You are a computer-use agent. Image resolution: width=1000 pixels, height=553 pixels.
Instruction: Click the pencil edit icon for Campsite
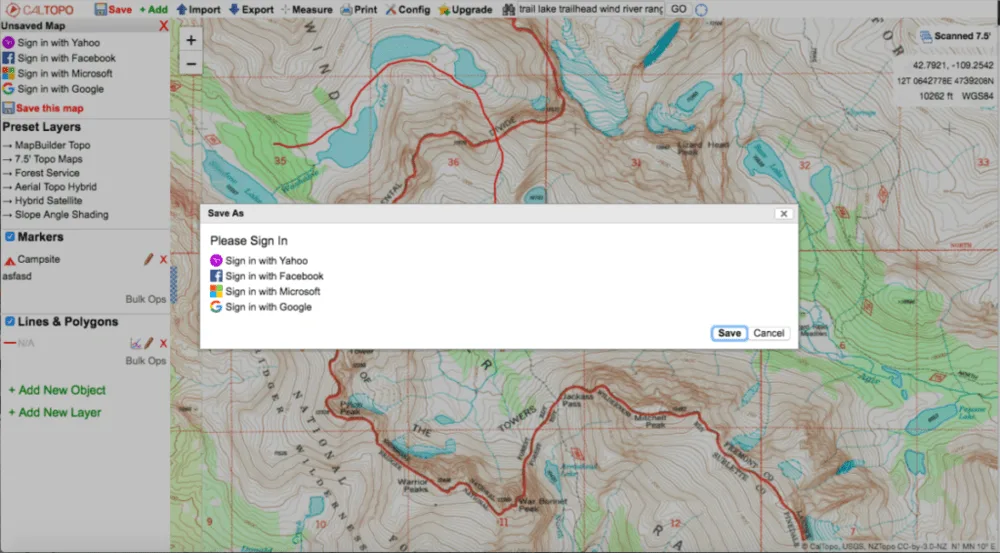pos(148,259)
